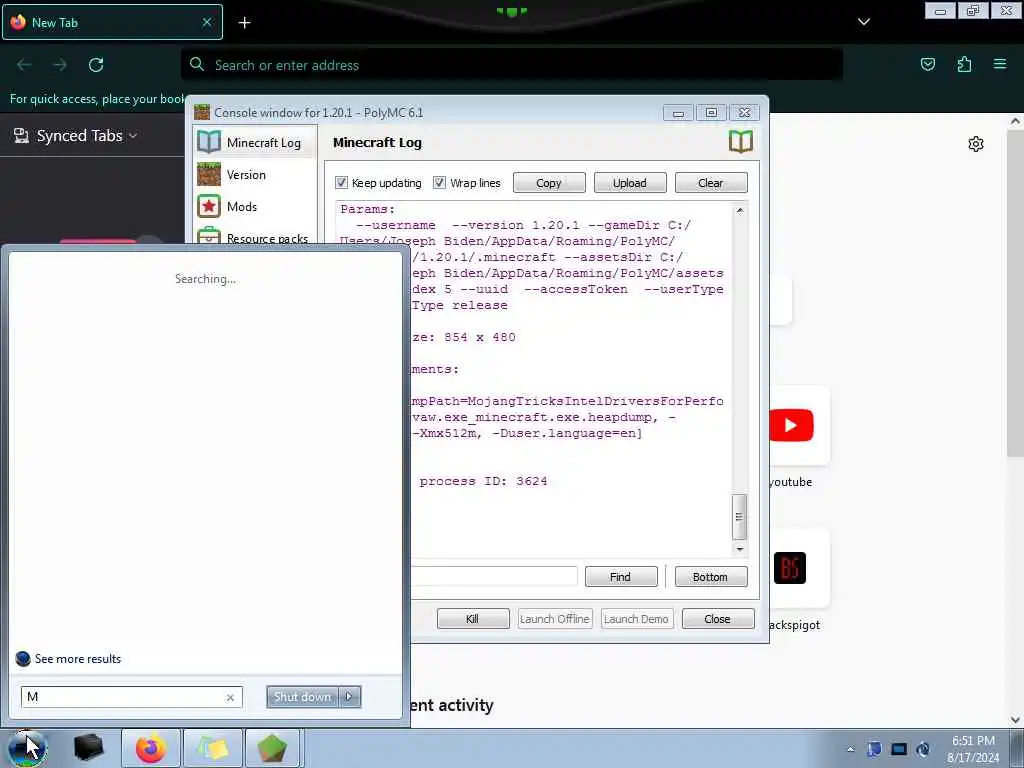Click the log vertical scrollbar thumb
Screen dimensions: 1024x768
(739, 517)
